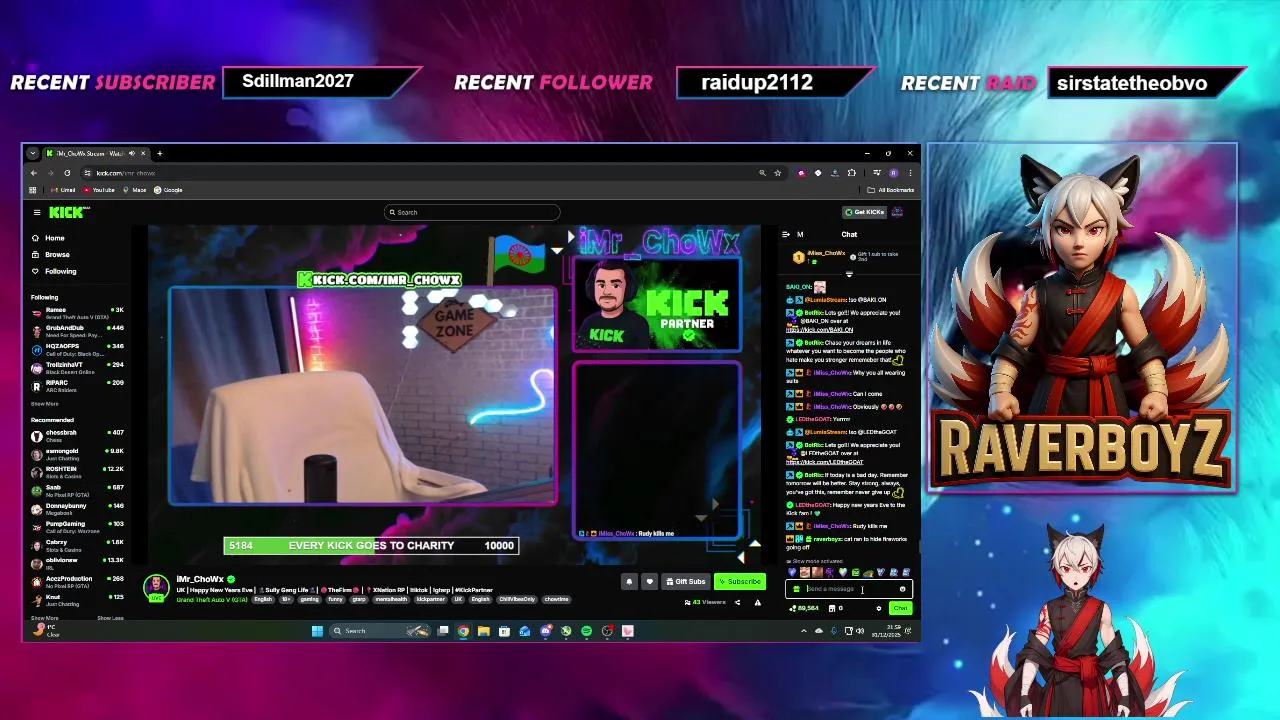Open the user avatar menu top right
The image size is (1280, 720).
[x=898, y=212]
